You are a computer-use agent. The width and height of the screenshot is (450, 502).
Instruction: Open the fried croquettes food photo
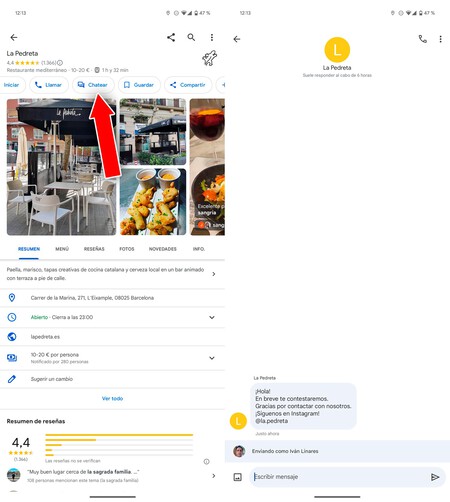tap(153, 202)
